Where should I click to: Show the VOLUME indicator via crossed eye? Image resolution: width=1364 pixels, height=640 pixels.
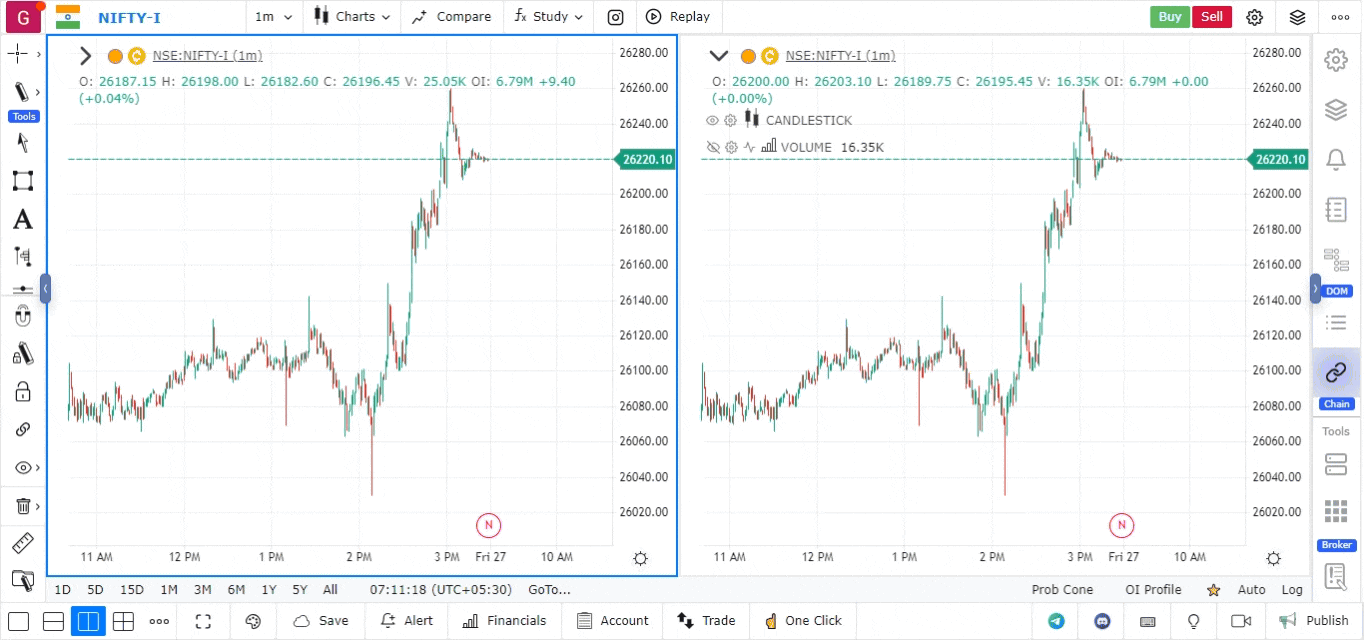[713, 147]
